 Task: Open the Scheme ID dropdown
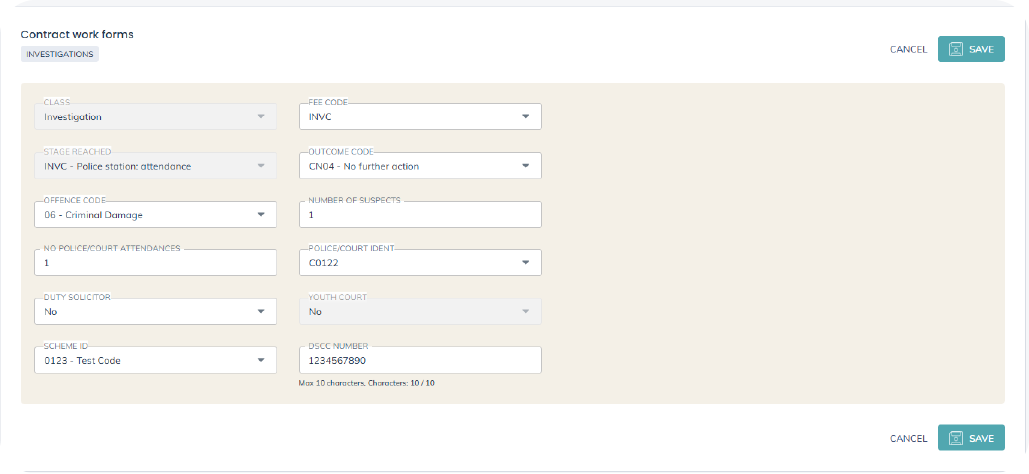(x=261, y=360)
